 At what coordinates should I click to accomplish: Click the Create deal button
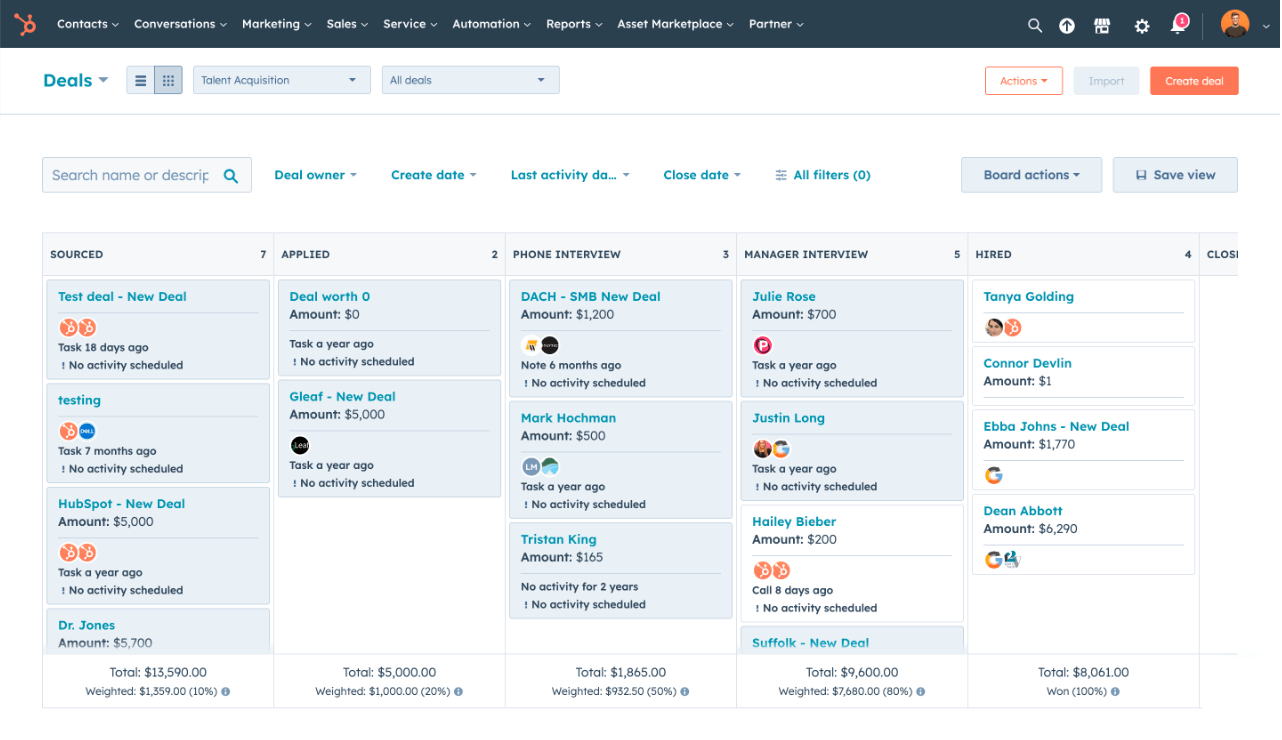(x=1194, y=81)
